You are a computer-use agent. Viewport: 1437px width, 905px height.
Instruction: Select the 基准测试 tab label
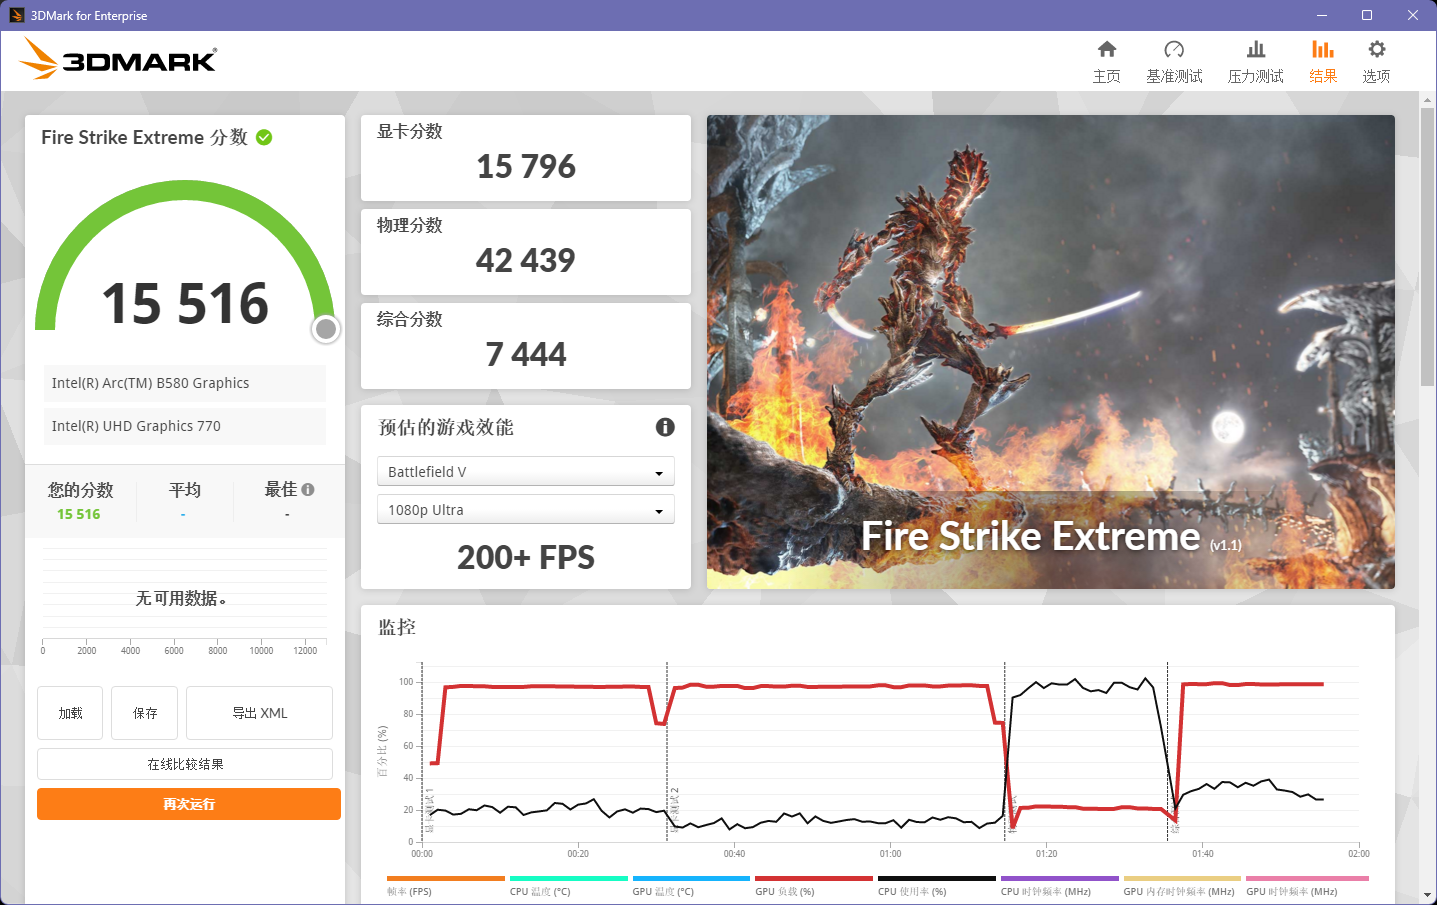tap(1174, 76)
